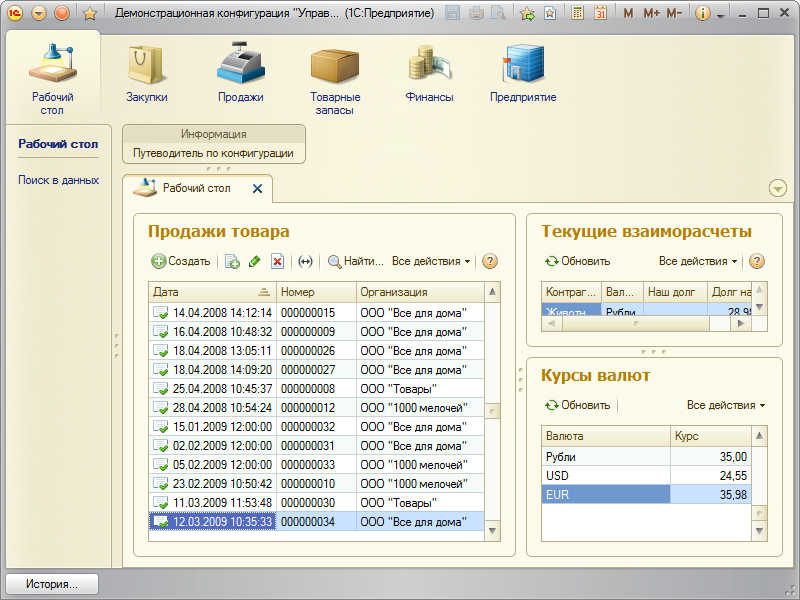The height and width of the screenshot is (600, 800).
Task: Open the Продажи cash register section
Action: pyautogui.click(x=240, y=73)
